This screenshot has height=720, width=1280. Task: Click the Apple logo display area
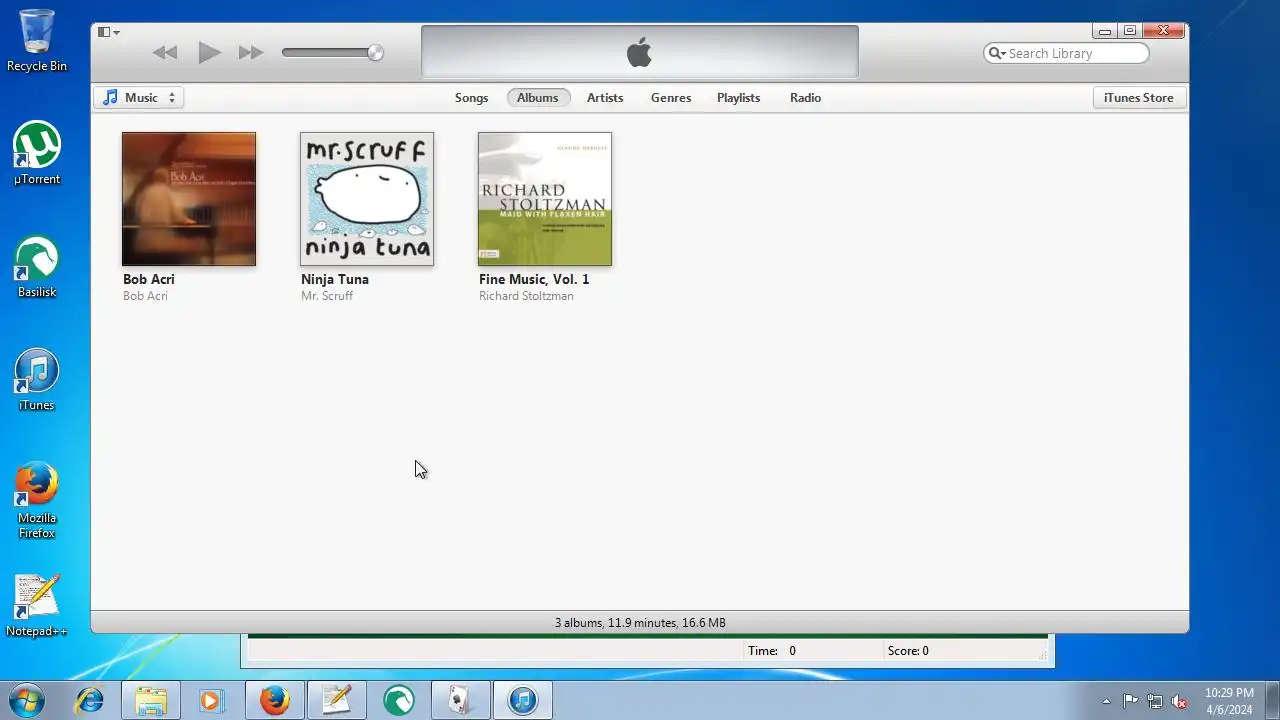(640, 52)
